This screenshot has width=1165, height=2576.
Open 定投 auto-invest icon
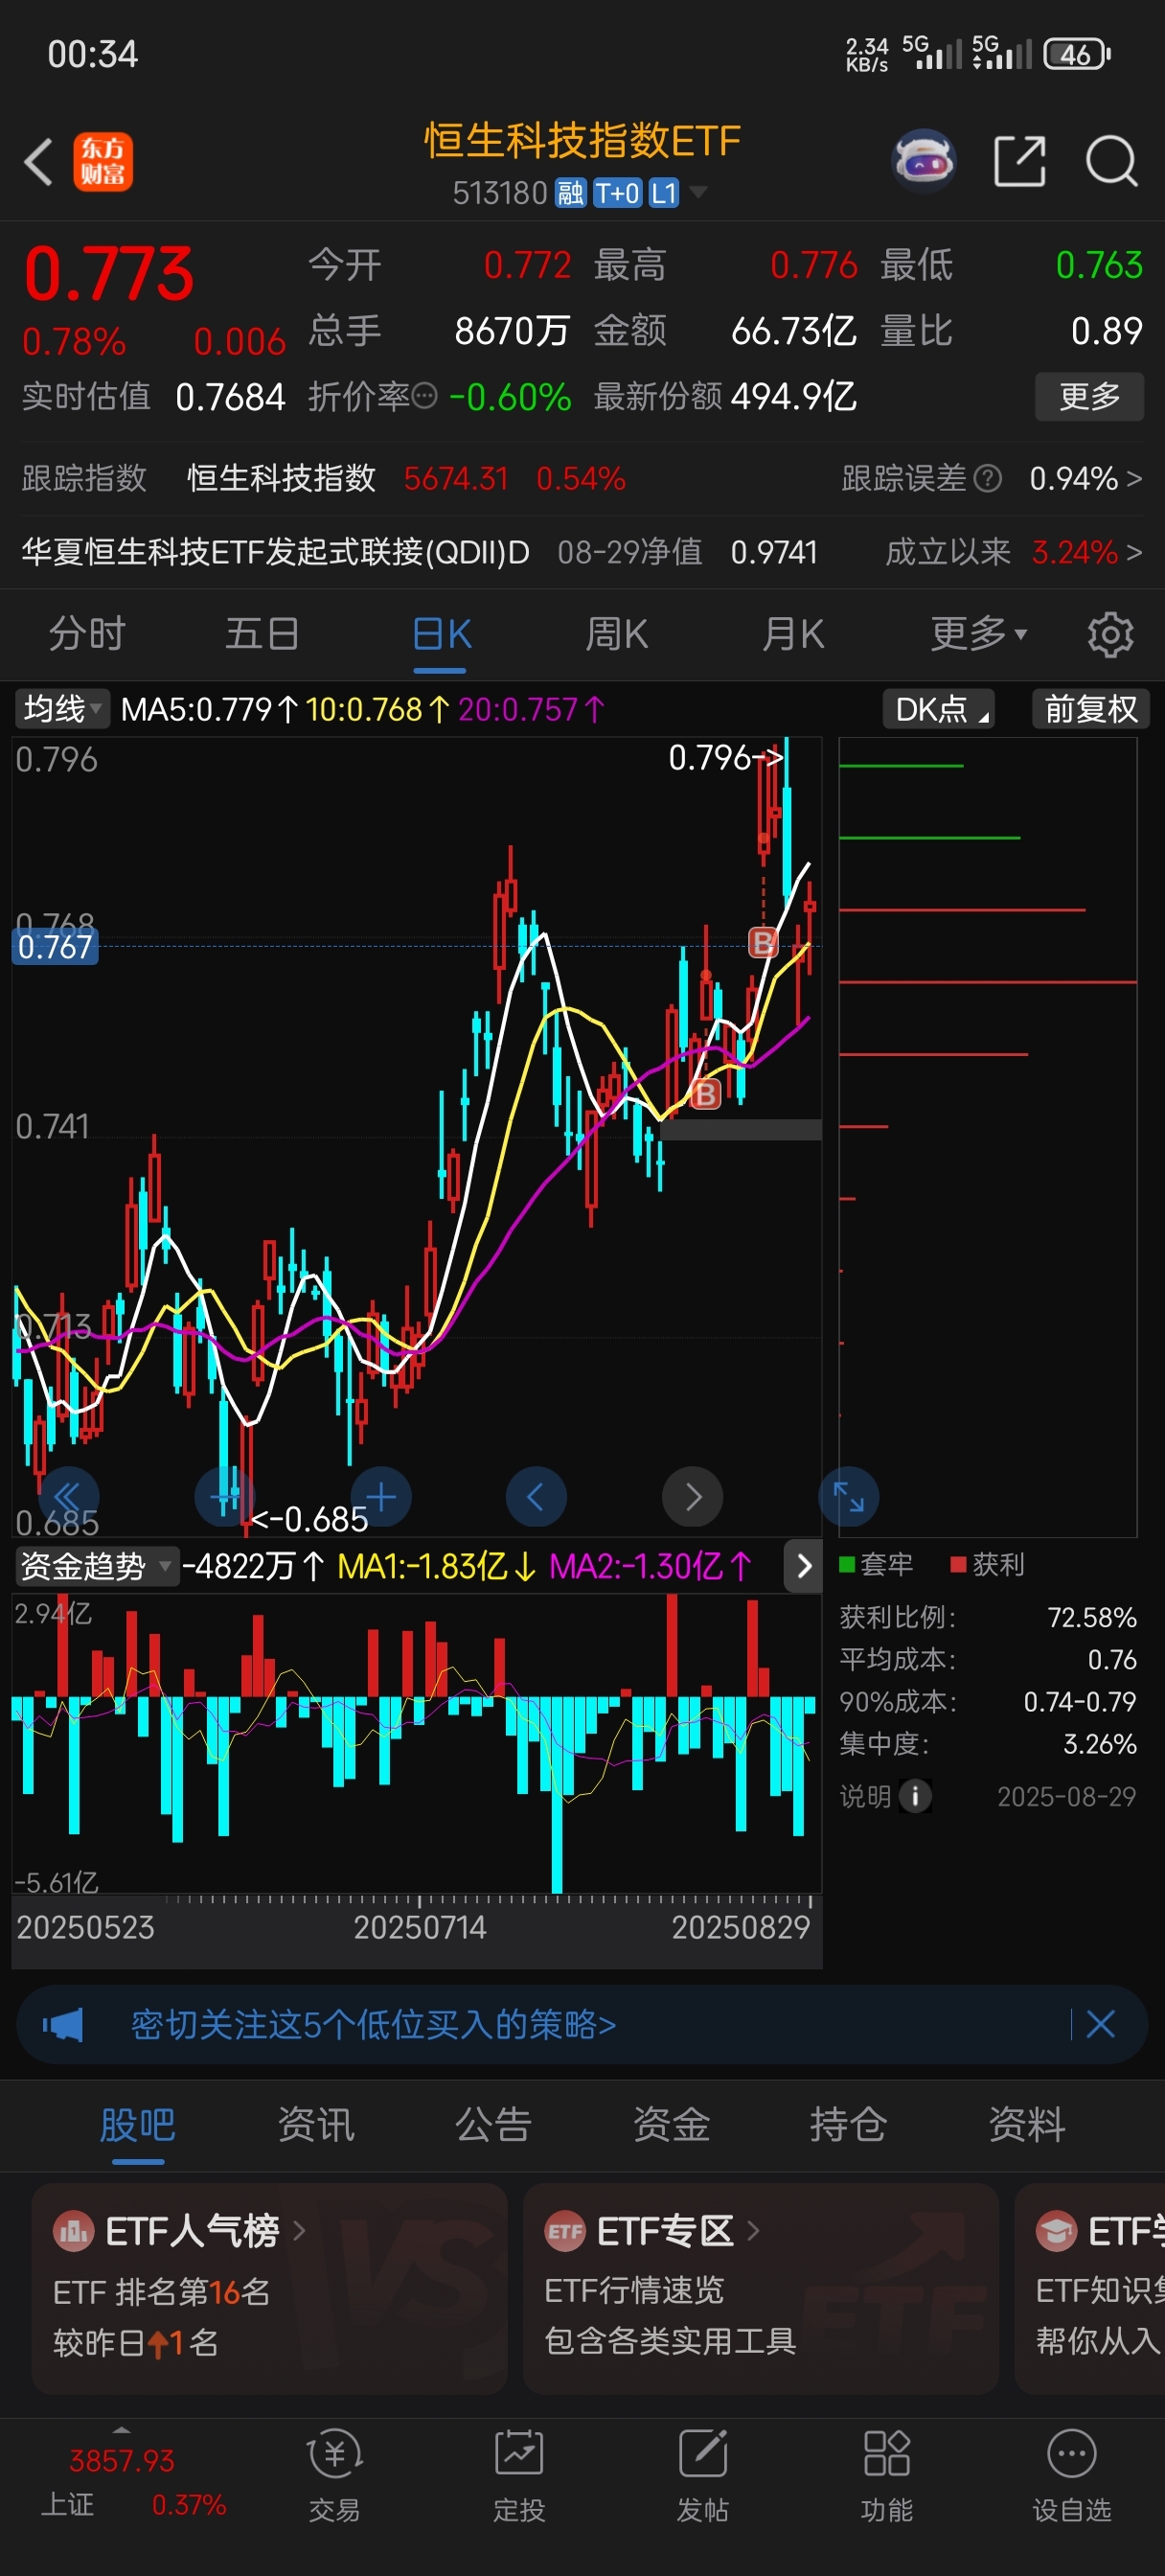[x=519, y=2455]
